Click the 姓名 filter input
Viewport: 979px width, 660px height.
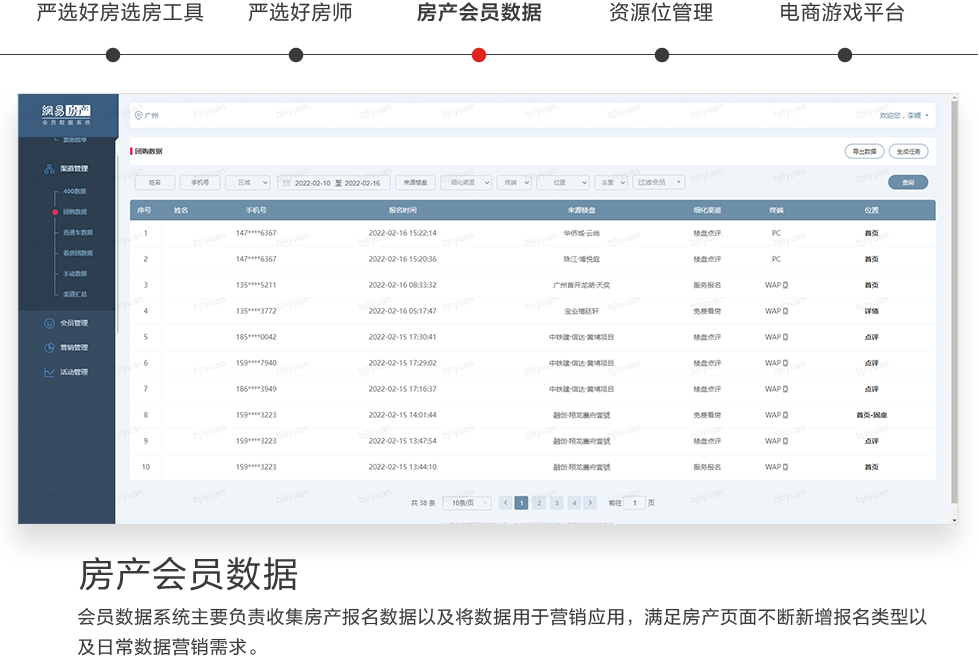(x=155, y=182)
